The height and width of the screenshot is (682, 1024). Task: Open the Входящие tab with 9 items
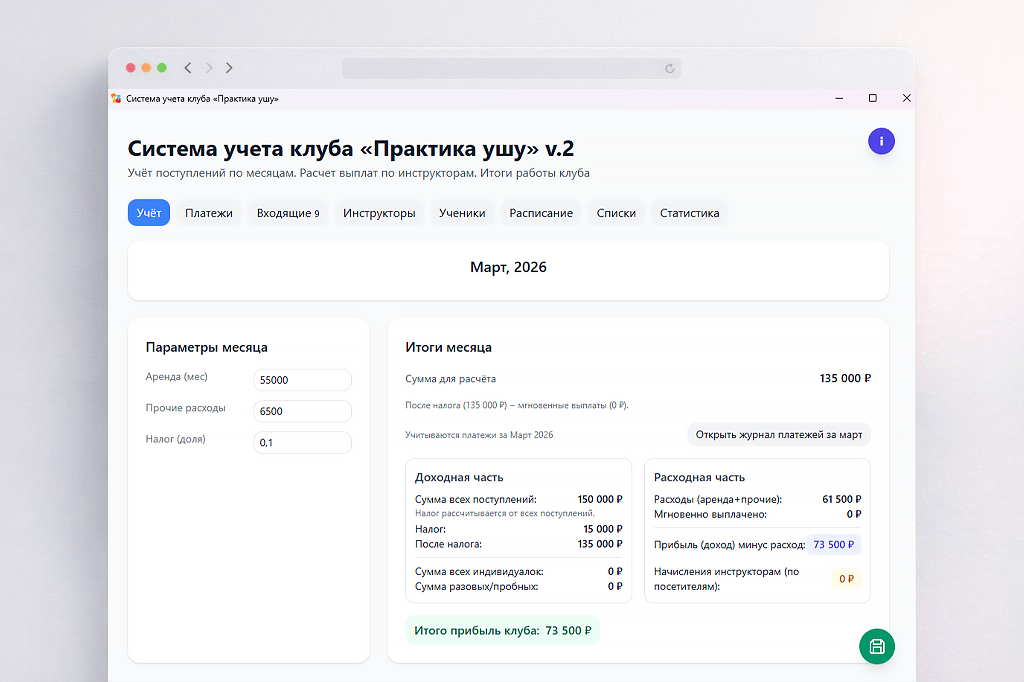pyautogui.click(x=287, y=212)
